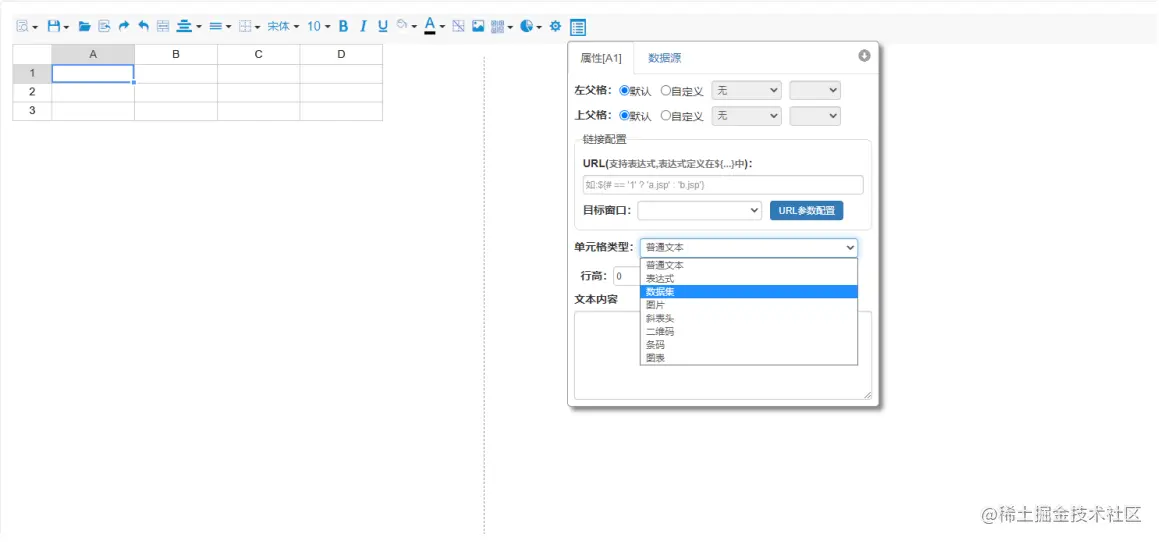Switch to the 数据源 tab
The image size is (1159, 542).
coord(665,58)
